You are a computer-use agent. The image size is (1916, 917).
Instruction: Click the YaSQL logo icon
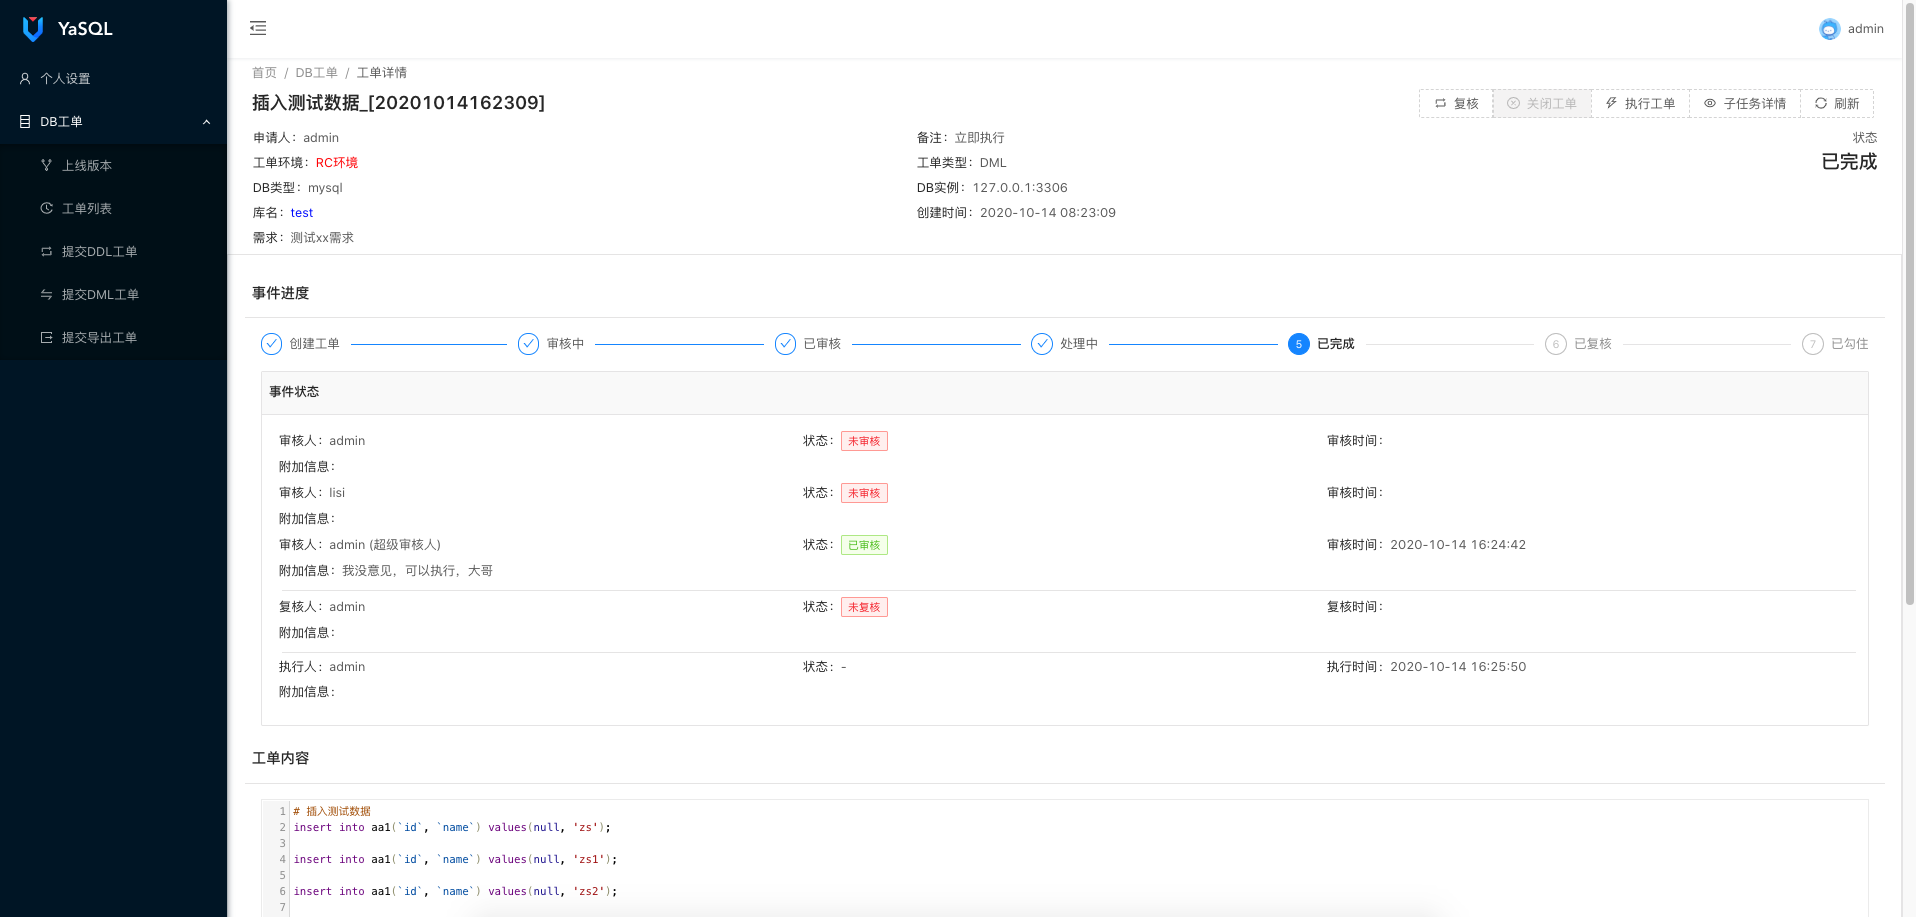coord(33,29)
